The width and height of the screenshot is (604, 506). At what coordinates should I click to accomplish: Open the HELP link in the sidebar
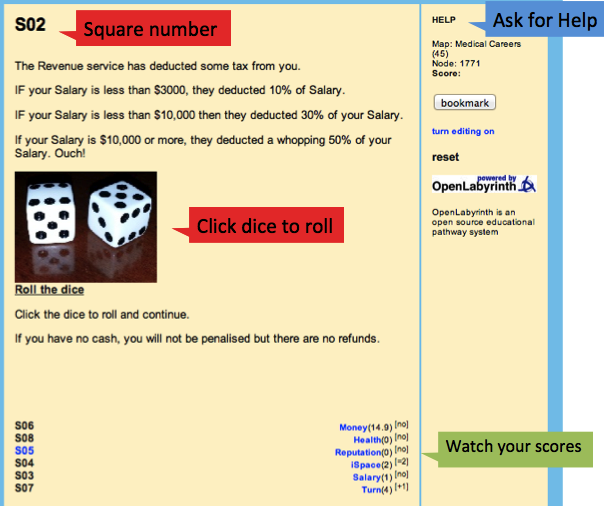click(443, 20)
